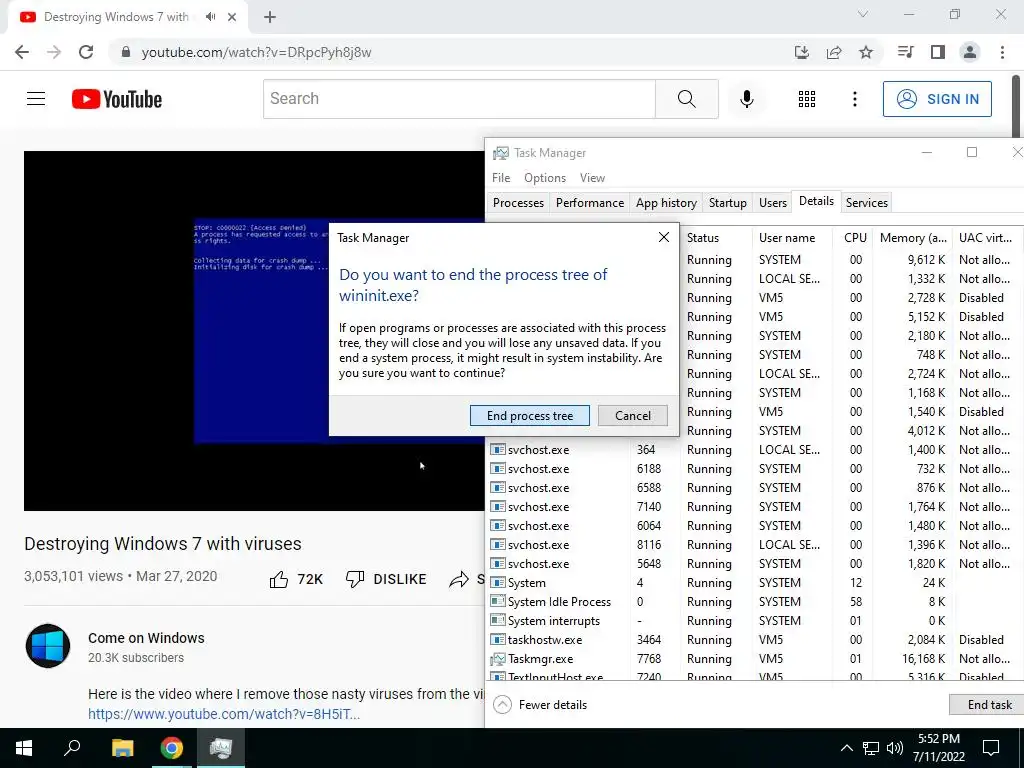The image size is (1024, 768).
Task: Open volume control in system tray
Action: (x=895, y=748)
